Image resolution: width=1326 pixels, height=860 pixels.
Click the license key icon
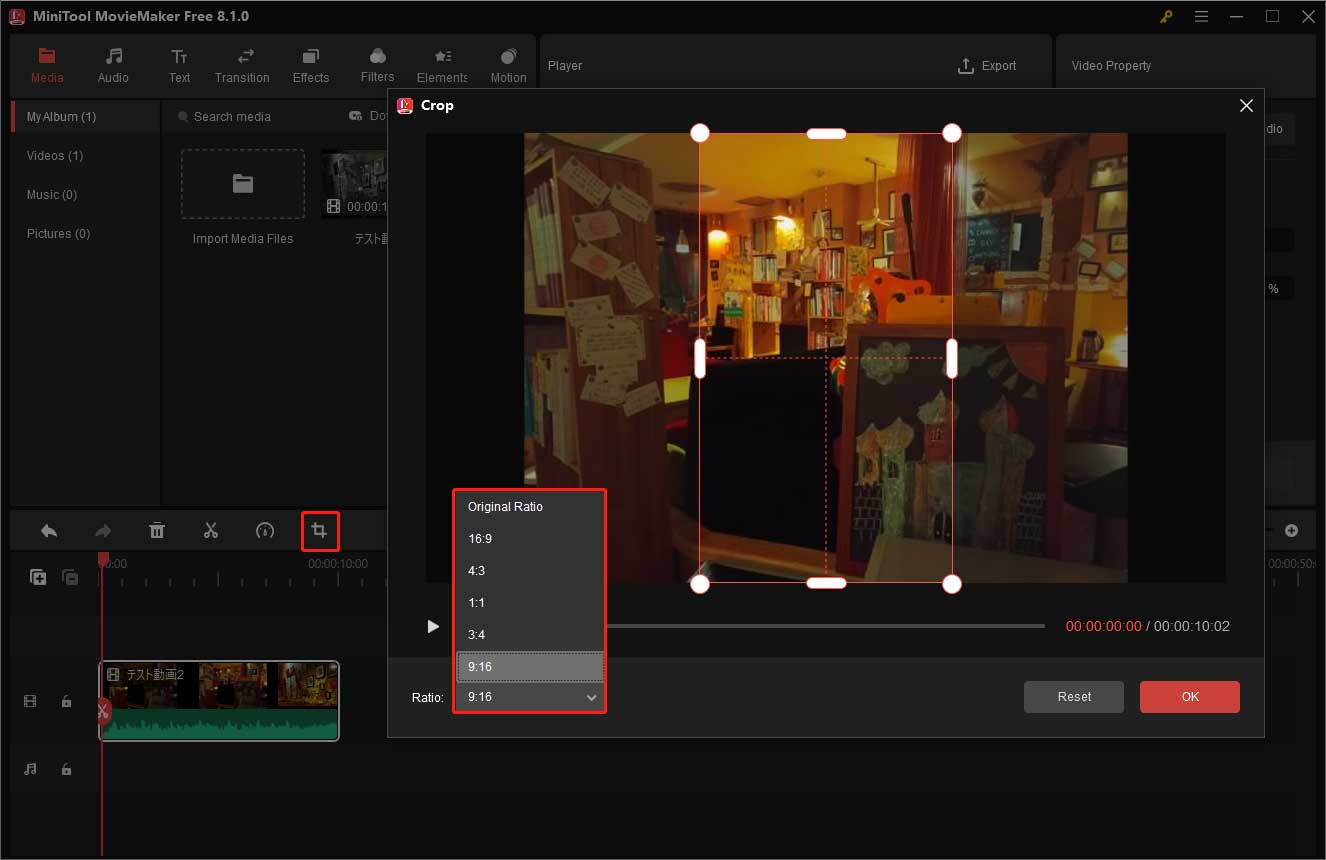(1166, 17)
